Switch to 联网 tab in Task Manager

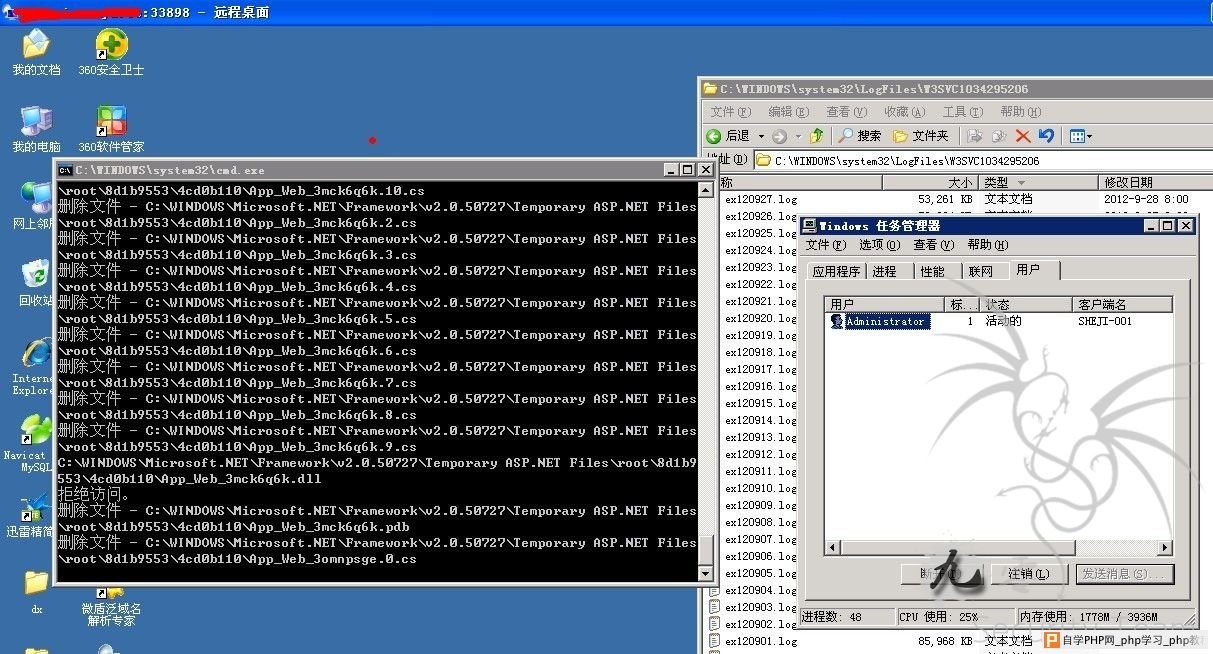pos(981,271)
